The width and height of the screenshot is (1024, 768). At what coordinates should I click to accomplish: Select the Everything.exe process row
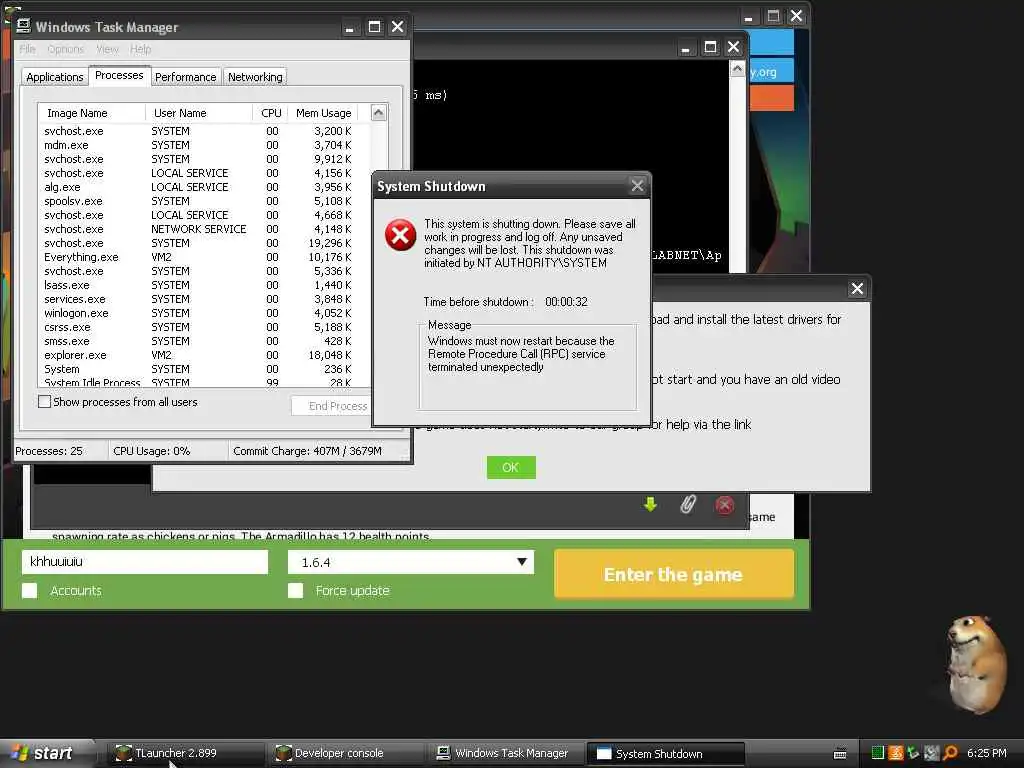point(204,257)
